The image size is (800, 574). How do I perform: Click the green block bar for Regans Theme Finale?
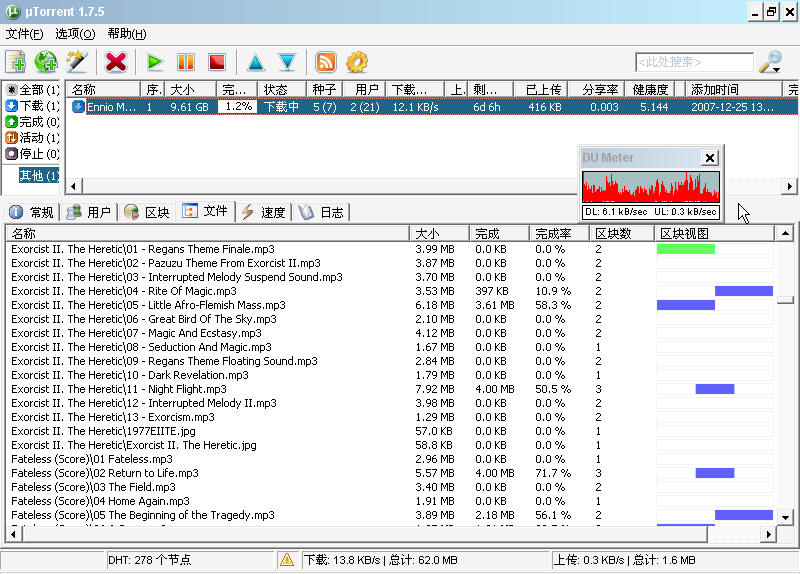pos(686,249)
